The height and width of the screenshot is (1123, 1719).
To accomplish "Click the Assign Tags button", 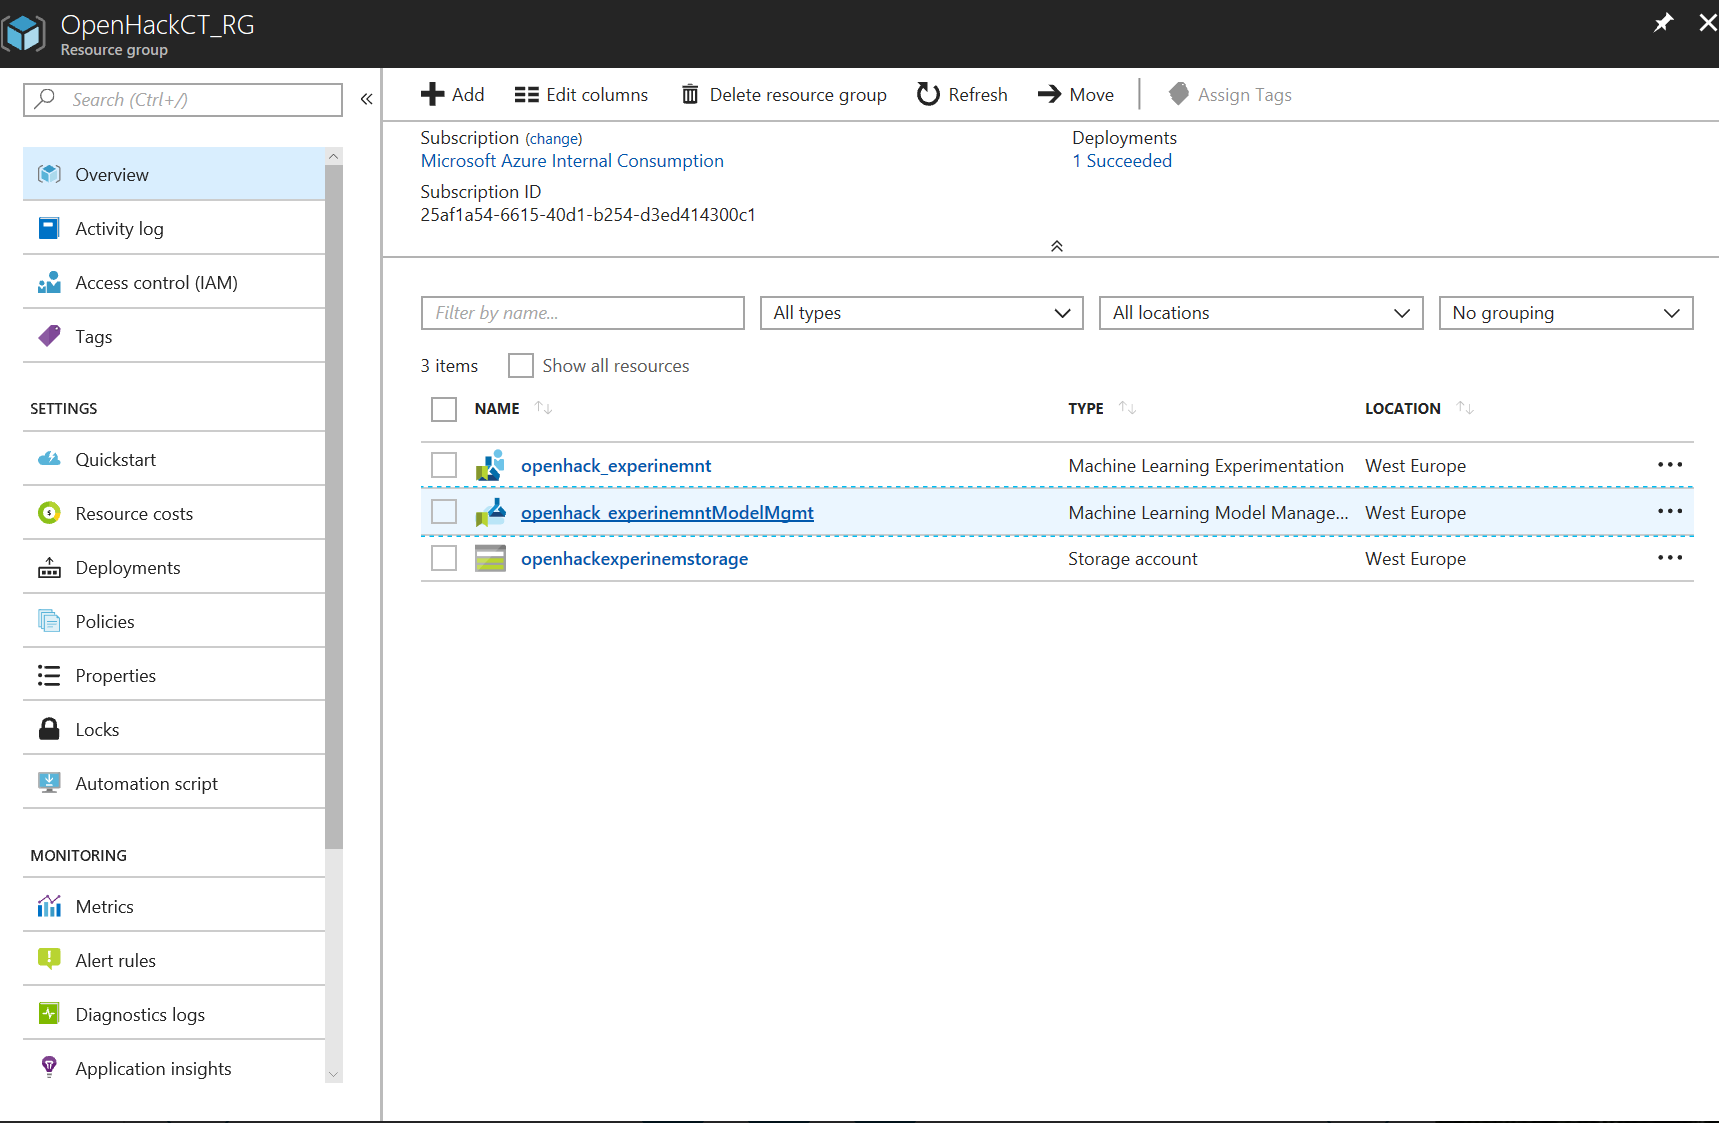I will [x=1230, y=94].
